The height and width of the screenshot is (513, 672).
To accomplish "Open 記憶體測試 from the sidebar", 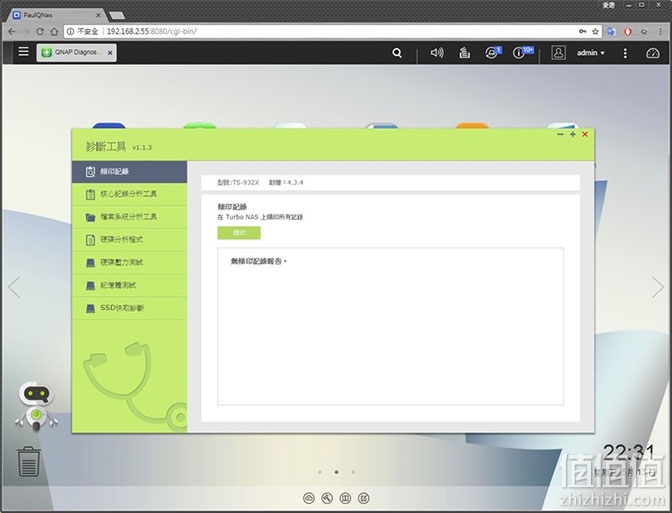I will (129, 285).
